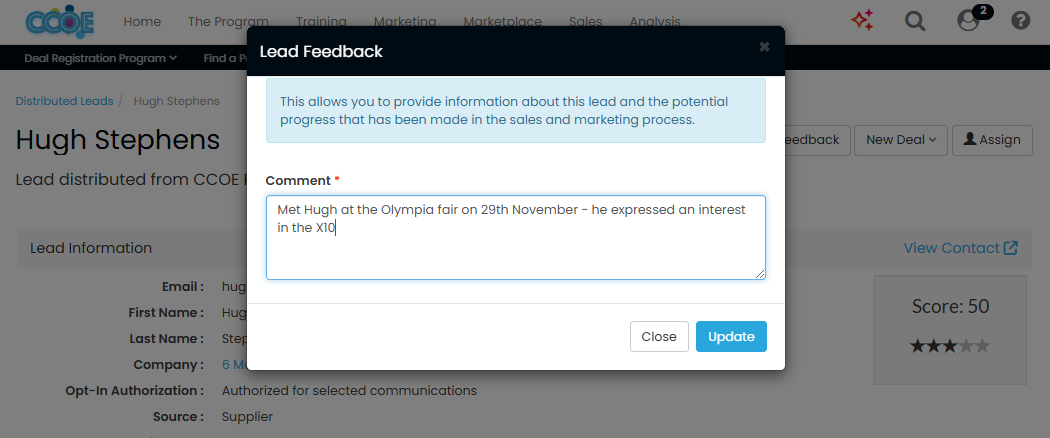Expand Deal Registration Program dropdown
This screenshot has width=1050, height=438.
[x=100, y=58]
